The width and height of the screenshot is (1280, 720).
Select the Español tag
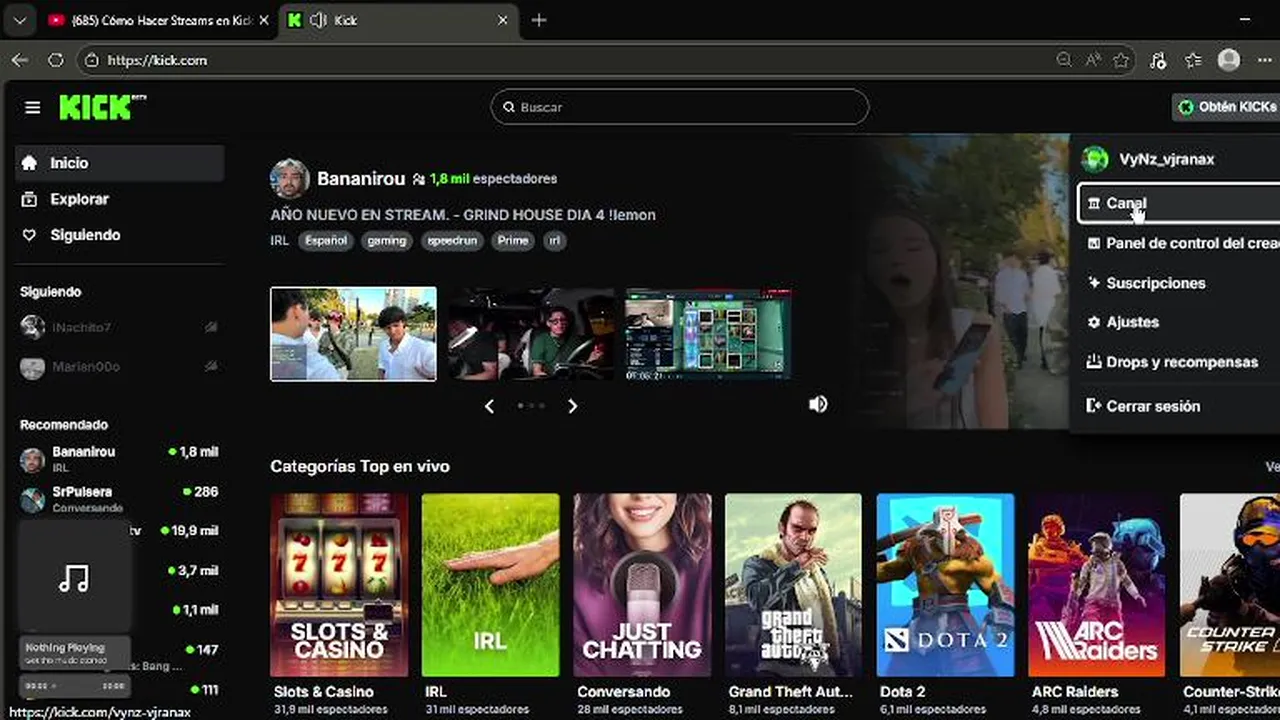(x=326, y=241)
